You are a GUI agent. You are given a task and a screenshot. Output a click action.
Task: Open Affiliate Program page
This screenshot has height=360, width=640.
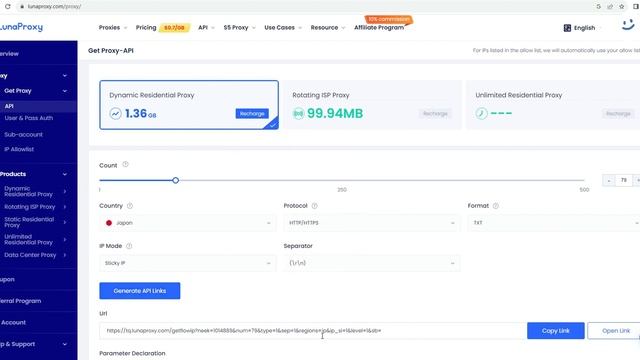coord(379,27)
